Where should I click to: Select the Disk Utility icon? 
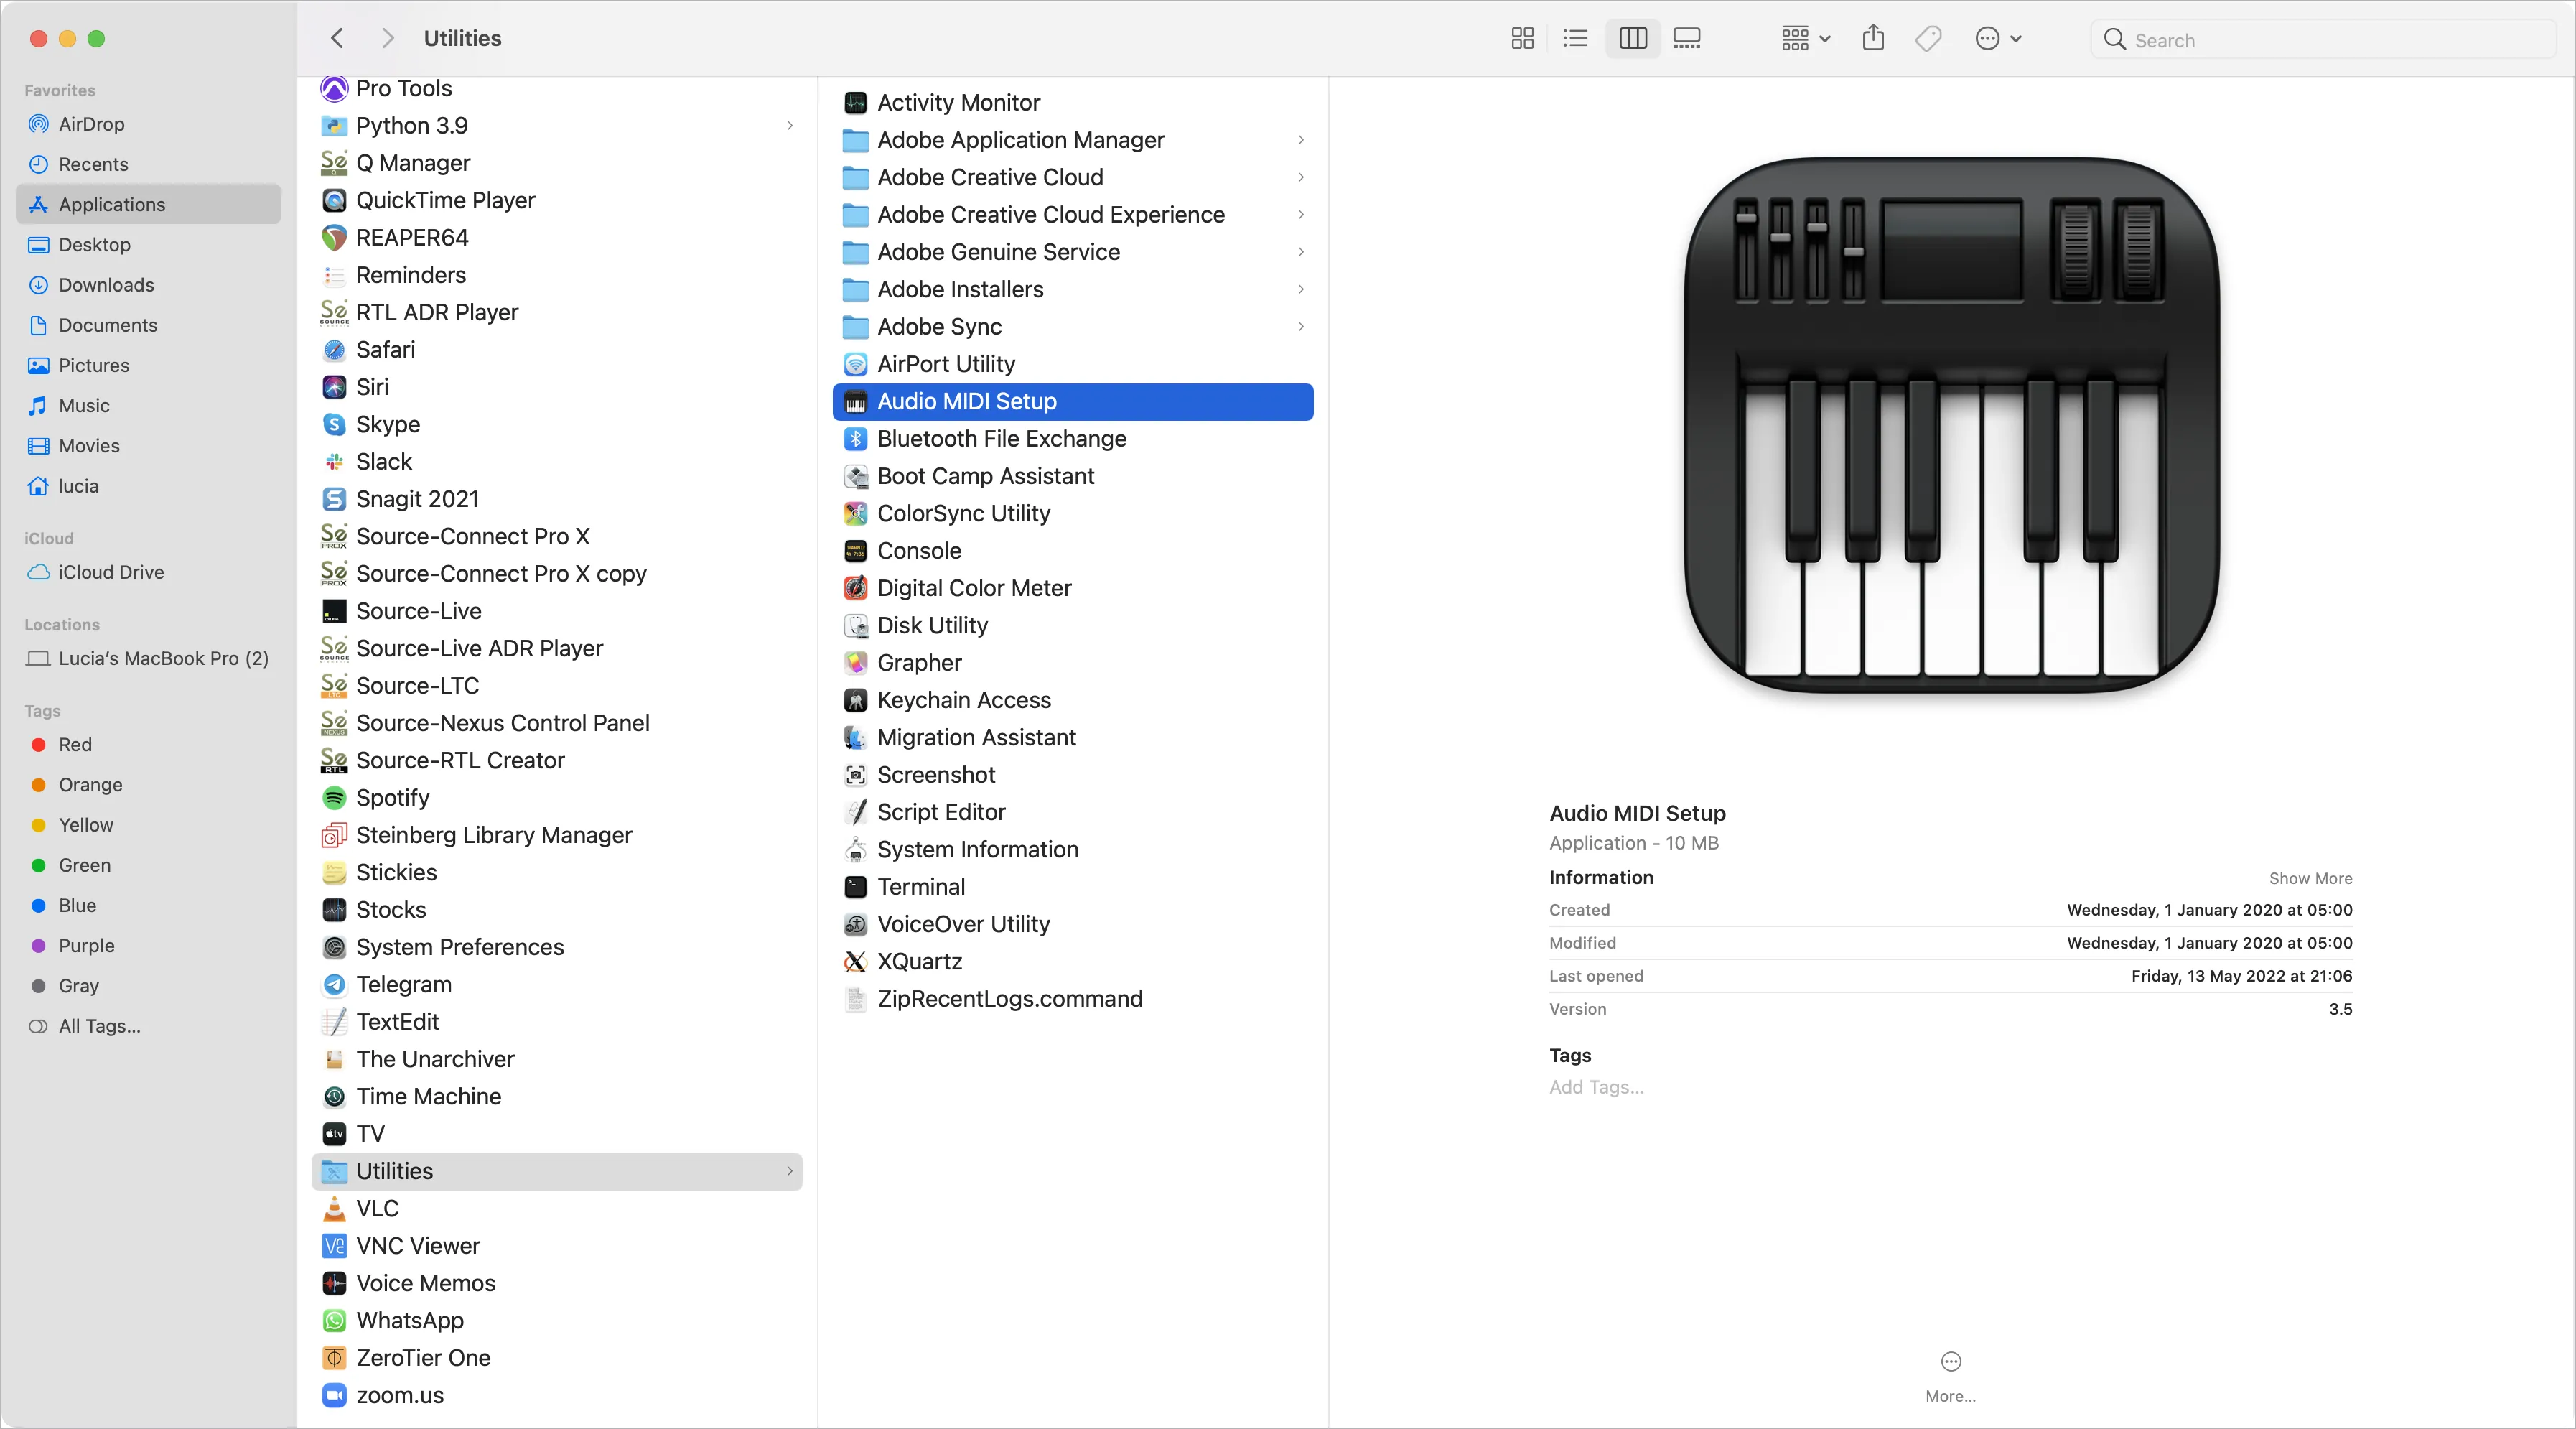click(855, 626)
